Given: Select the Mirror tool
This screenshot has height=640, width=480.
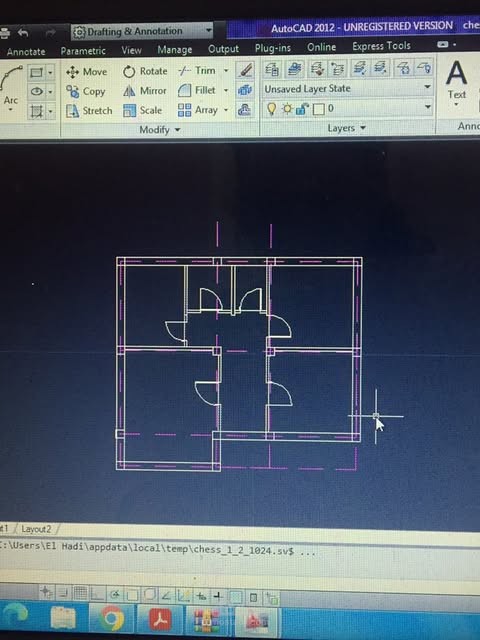Looking at the screenshot, I should 145,91.
